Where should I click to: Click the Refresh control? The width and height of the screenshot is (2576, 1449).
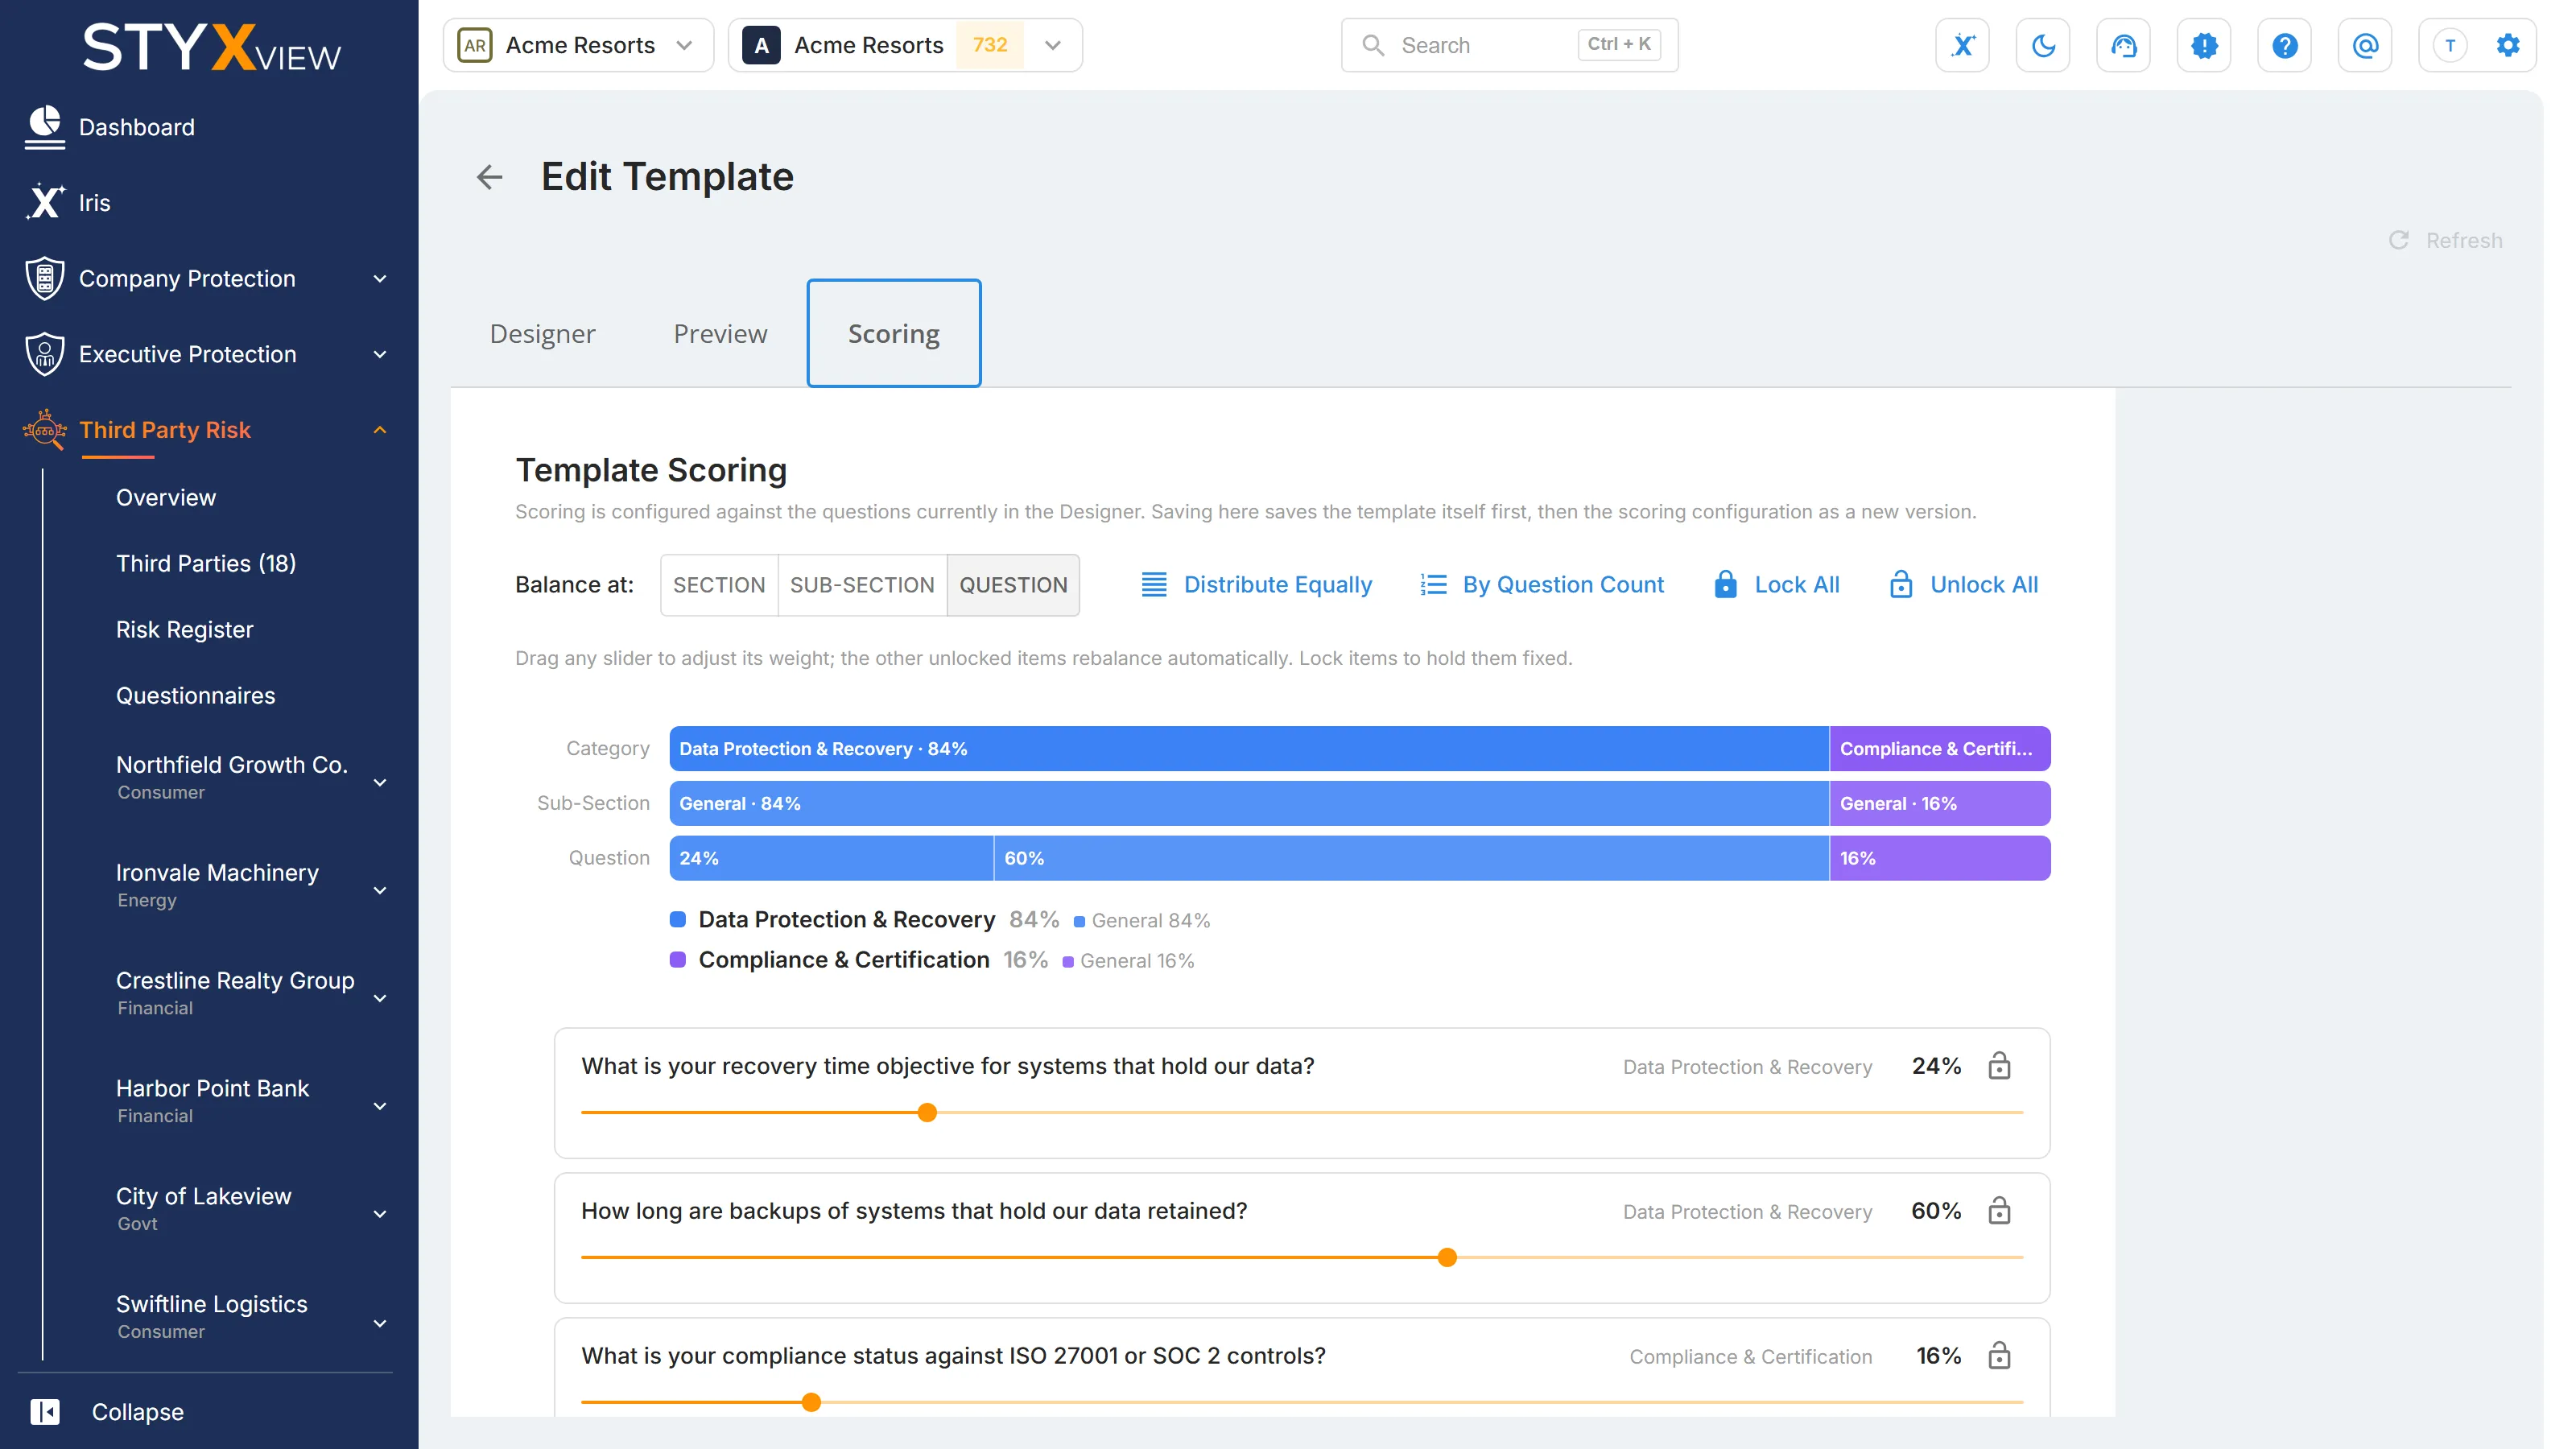coord(2445,240)
